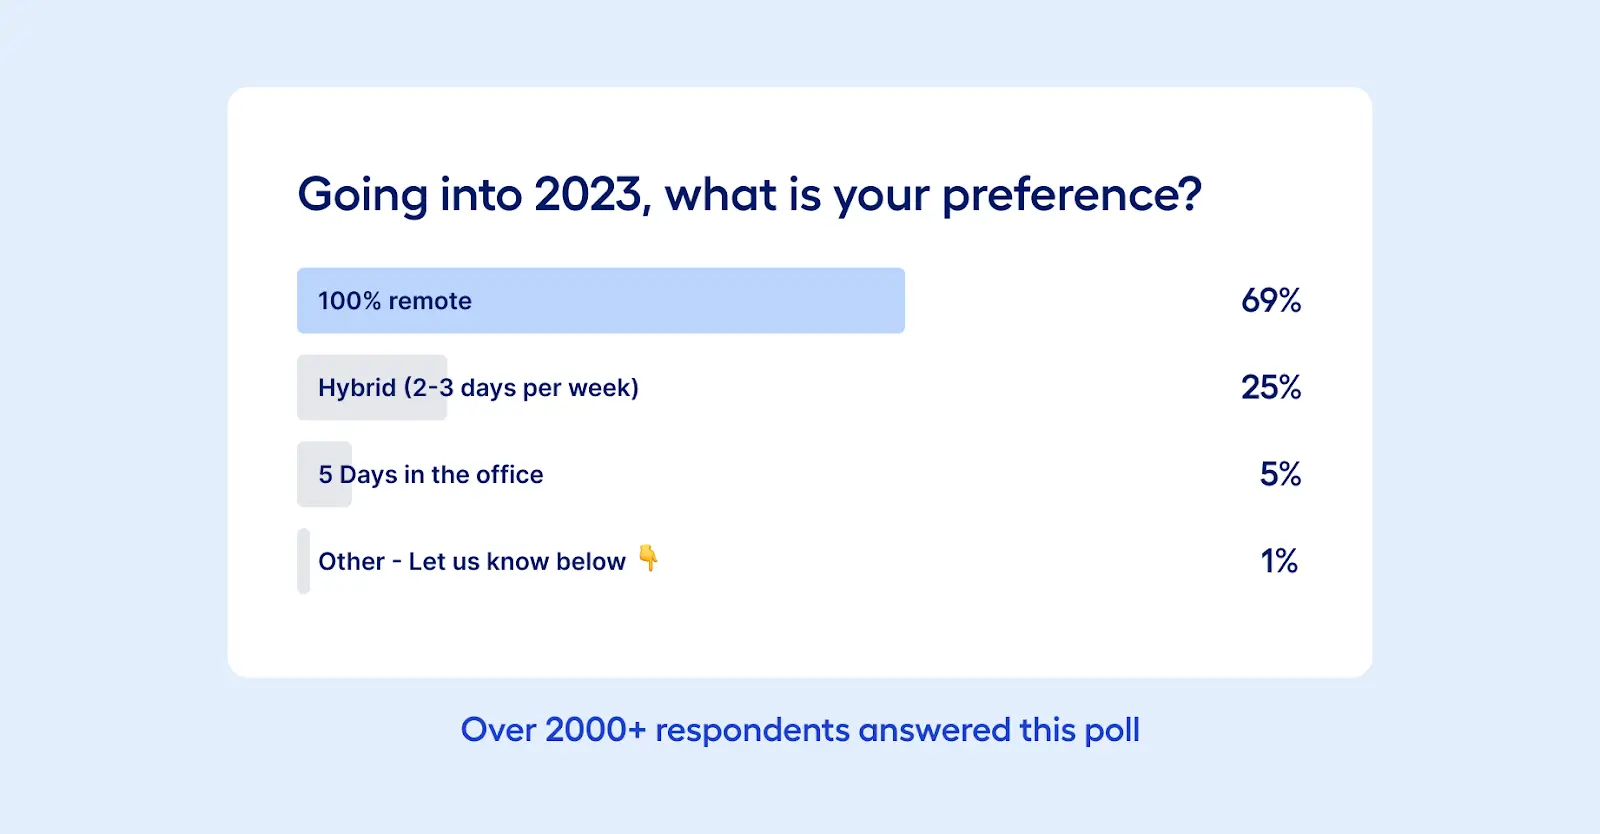Click the 69% result value
The height and width of the screenshot is (834, 1600).
(1271, 300)
